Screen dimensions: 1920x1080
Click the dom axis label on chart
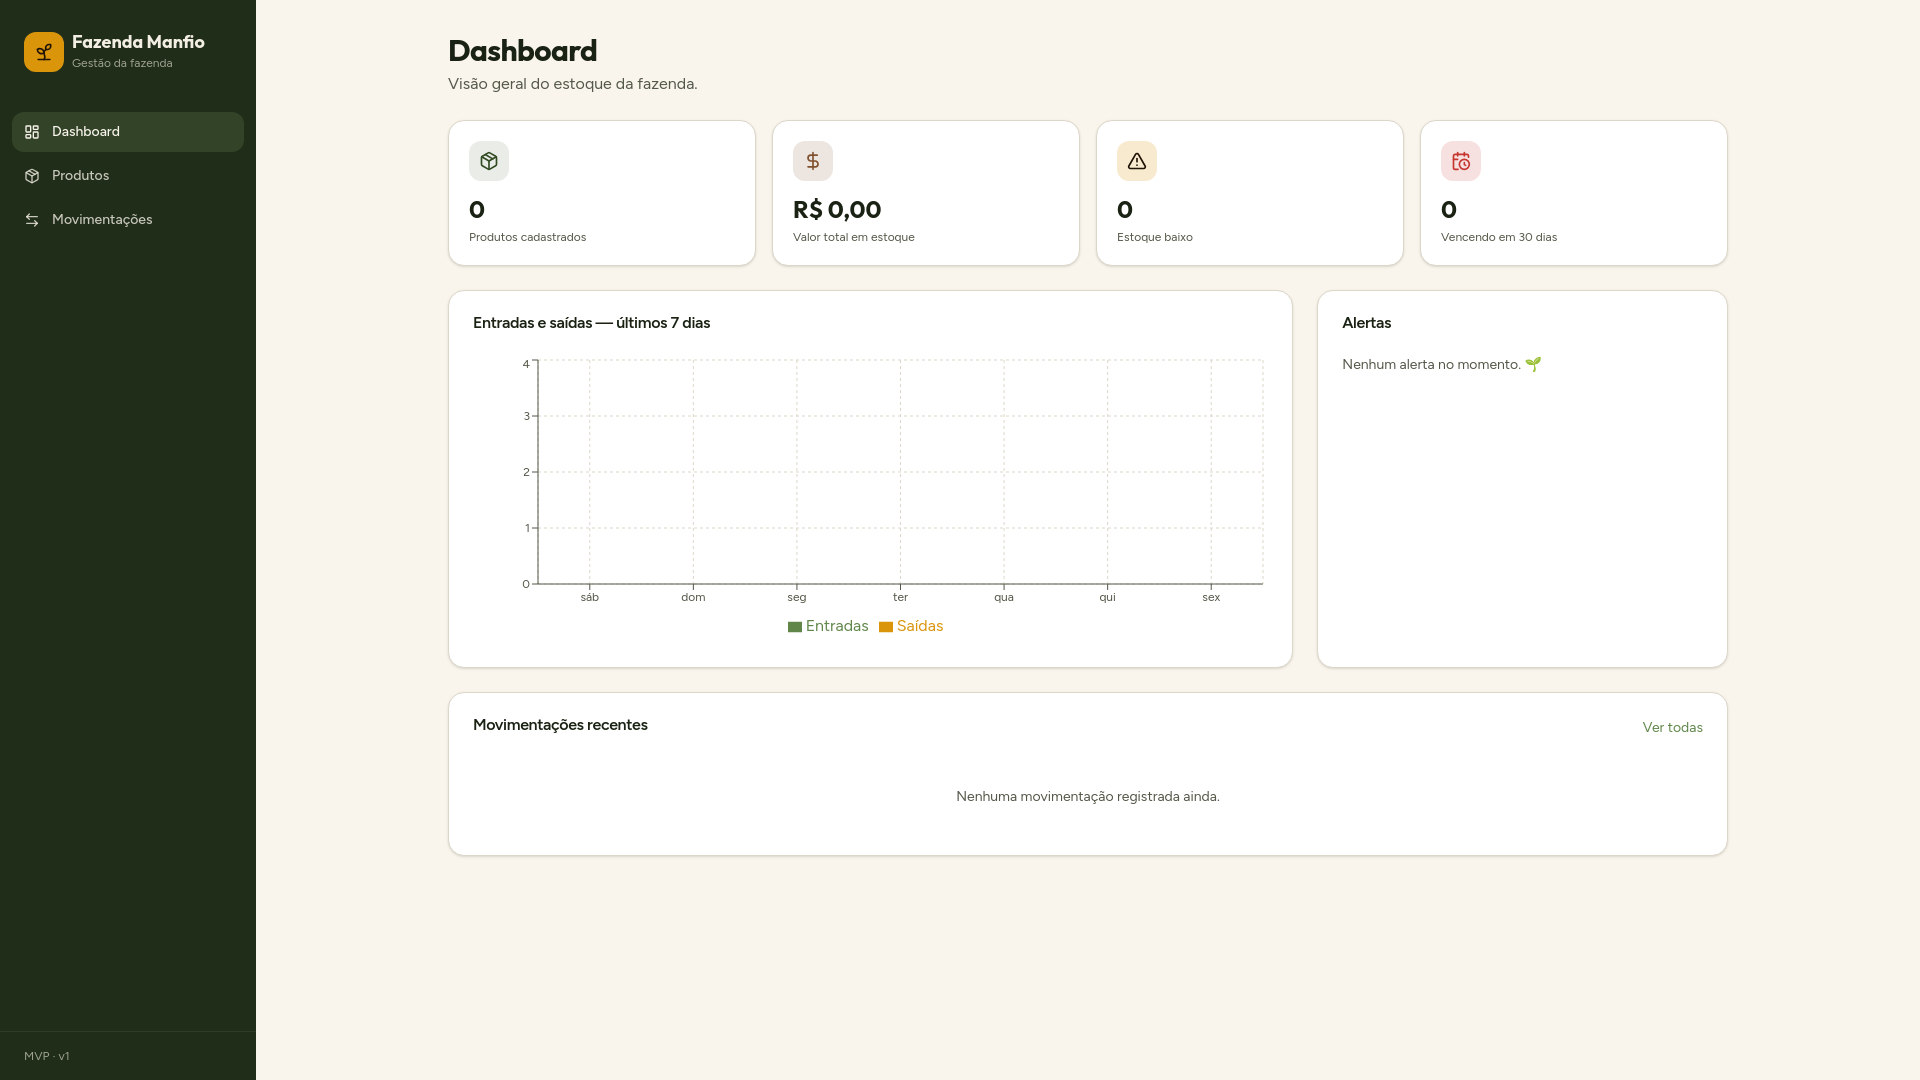(x=693, y=597)
